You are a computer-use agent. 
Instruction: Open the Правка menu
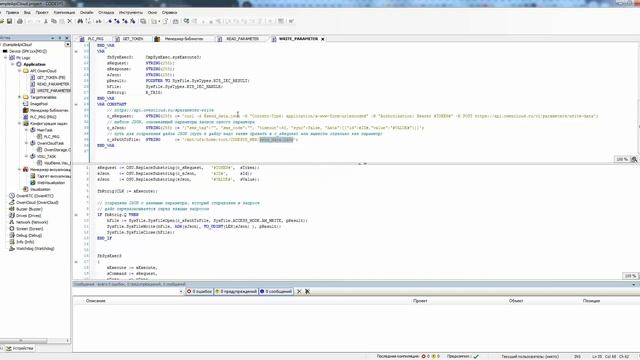click(12, 13)
